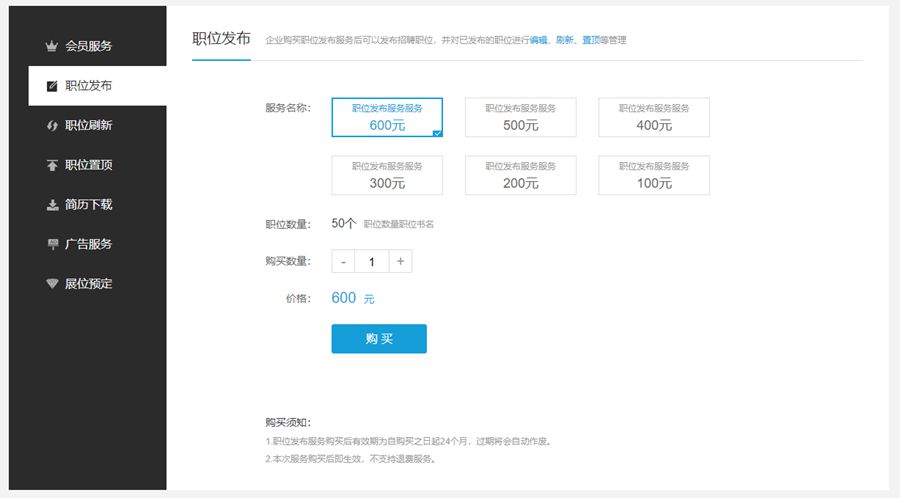Click the upward arrow icon beside 职位置顶

(x=52, y=165)
